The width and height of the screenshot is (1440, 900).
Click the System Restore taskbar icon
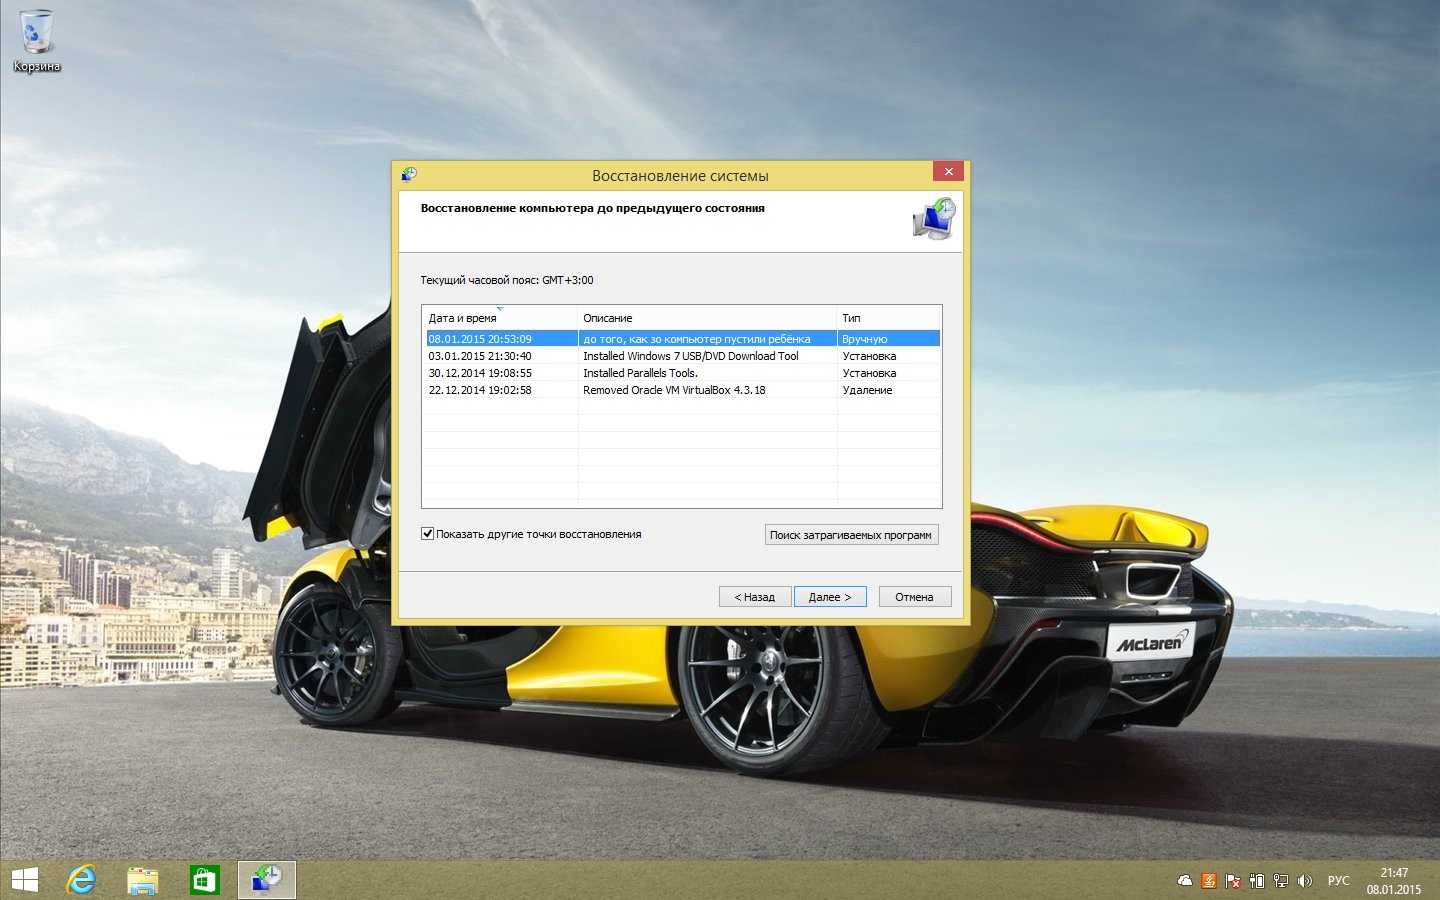[x=266, y=880]
